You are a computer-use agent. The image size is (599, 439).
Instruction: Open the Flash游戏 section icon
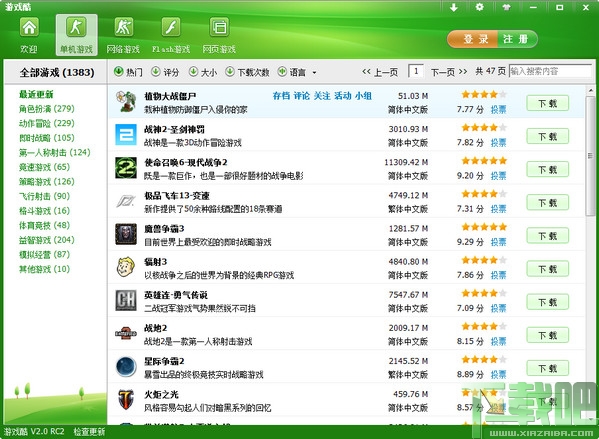coord(171,28)
